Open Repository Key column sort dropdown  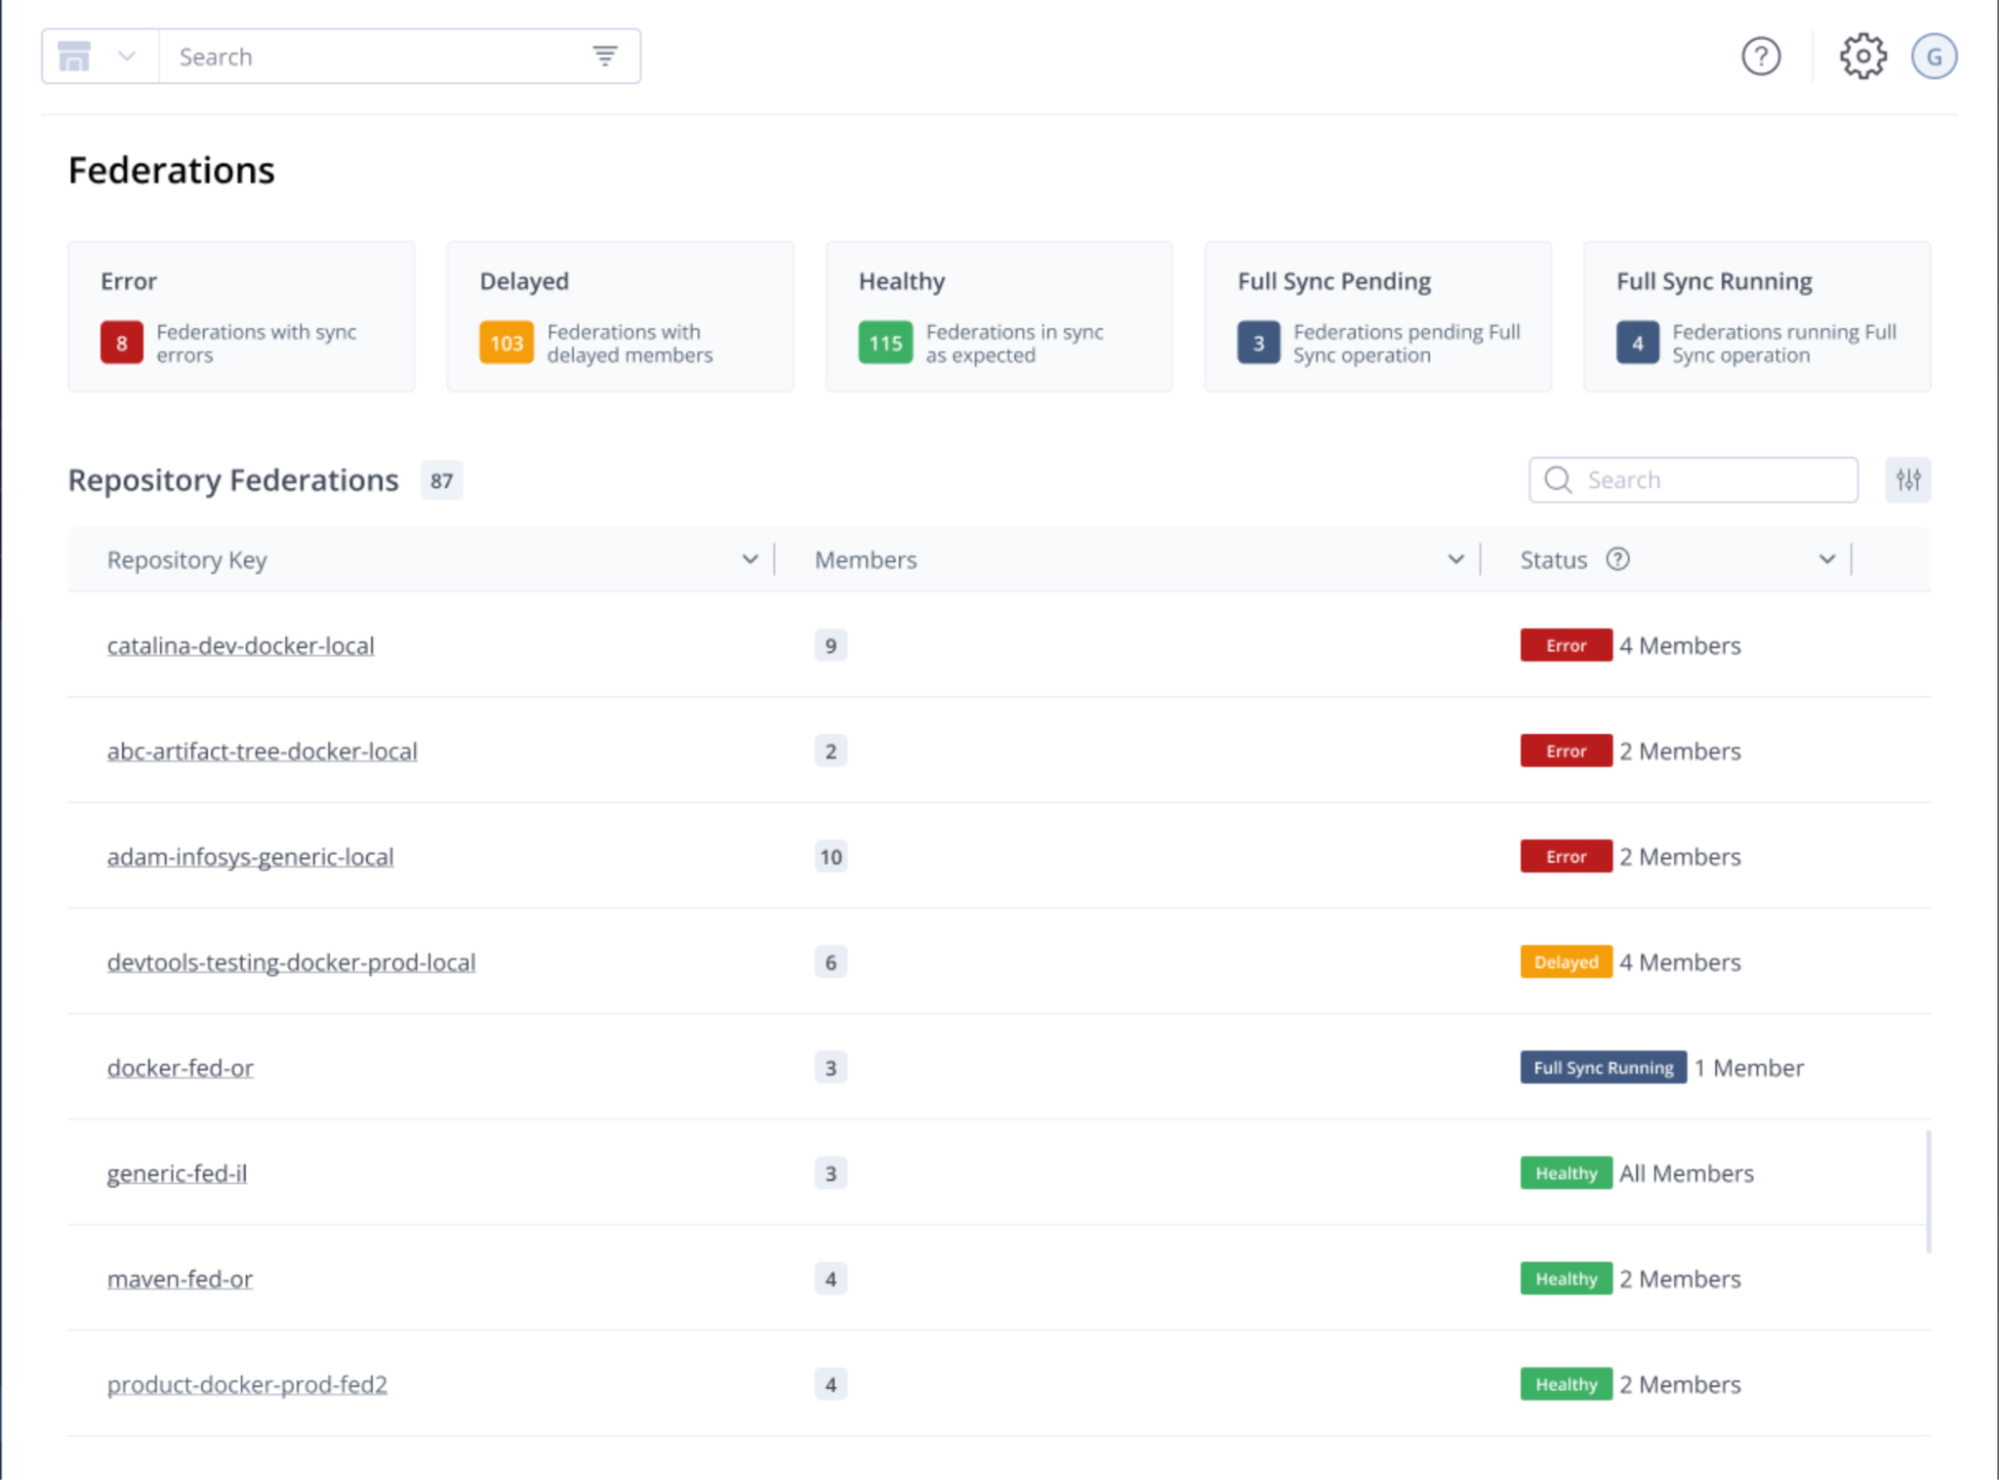(x=749, y=559)
